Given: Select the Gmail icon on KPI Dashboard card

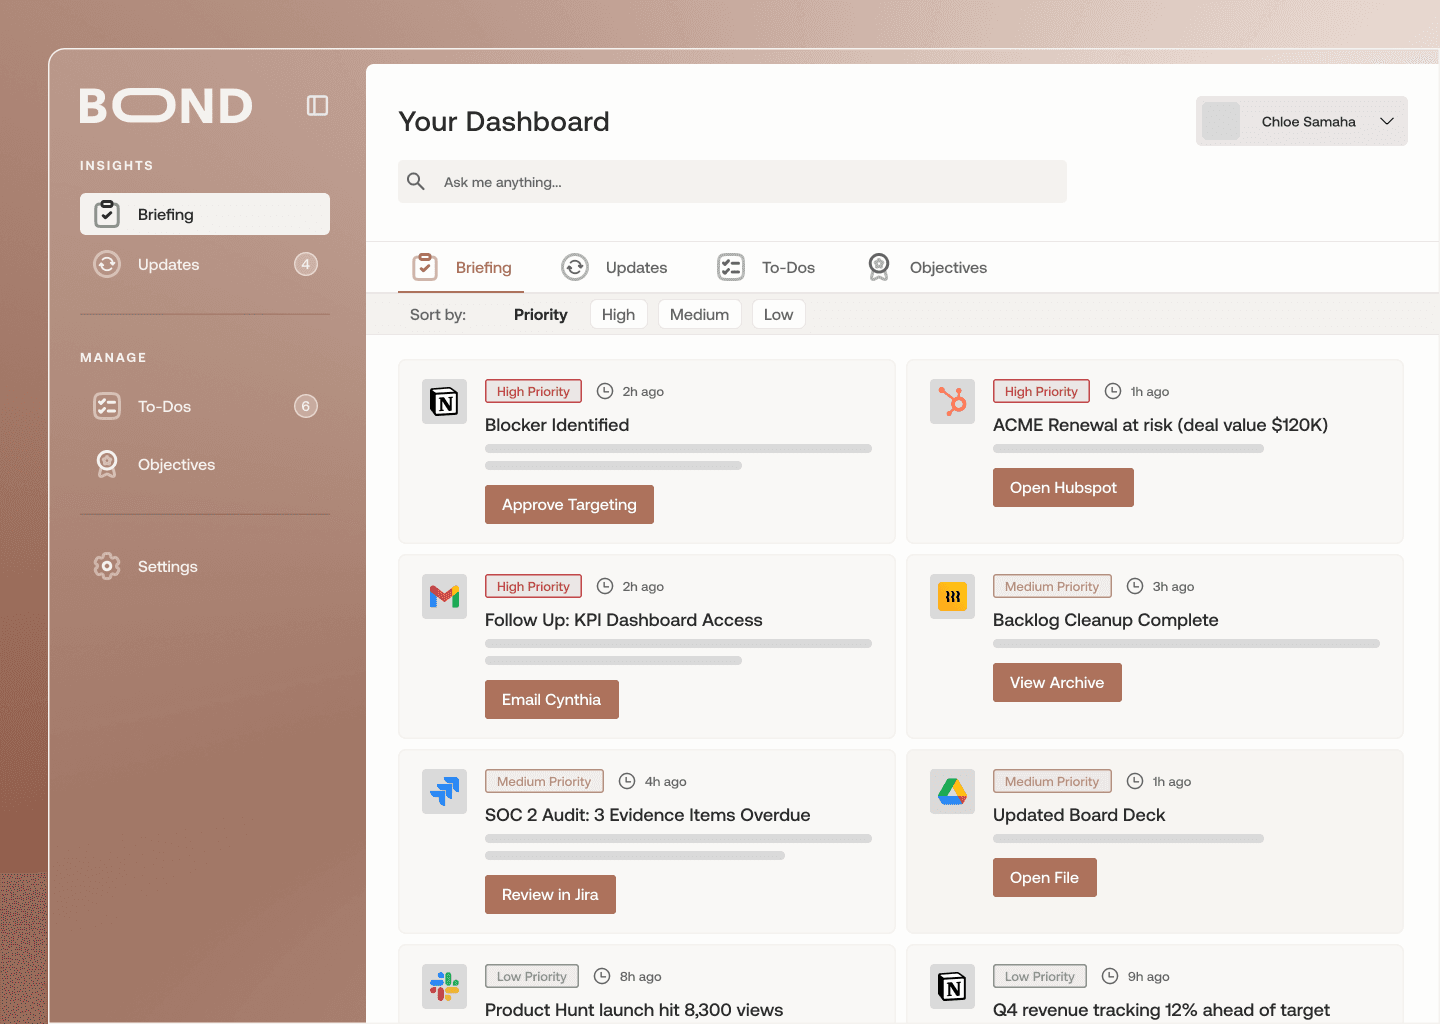Looking at the screenshot, I should pos(444,596).
